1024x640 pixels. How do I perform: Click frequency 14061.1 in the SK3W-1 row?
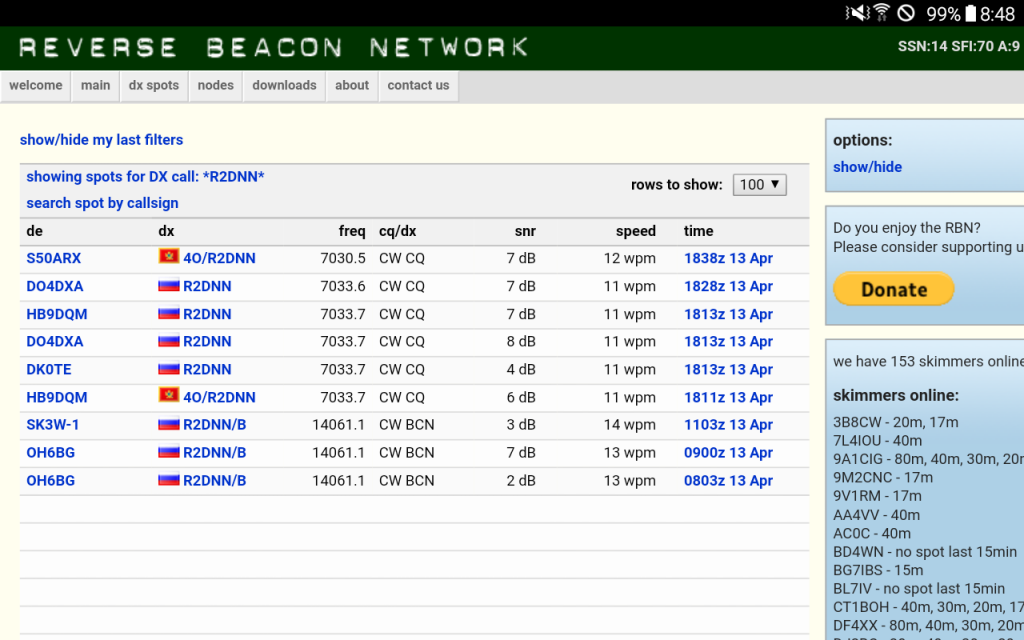(x=338, y=424)
